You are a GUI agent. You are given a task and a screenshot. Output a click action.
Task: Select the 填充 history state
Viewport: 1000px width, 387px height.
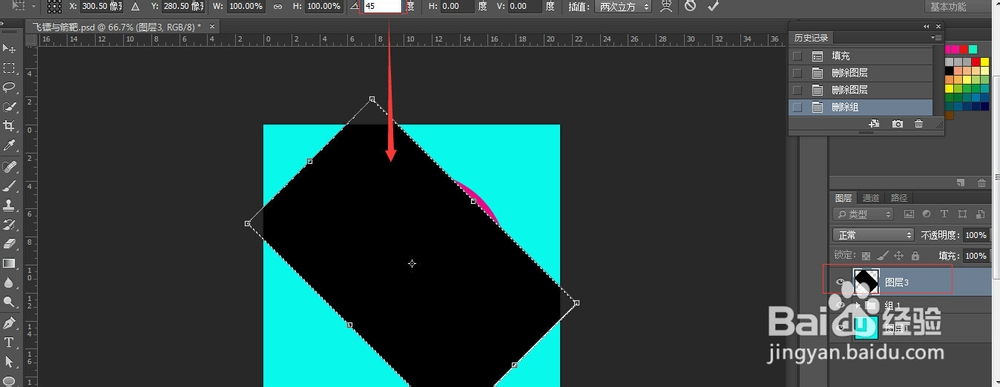(x=861, y=56)
